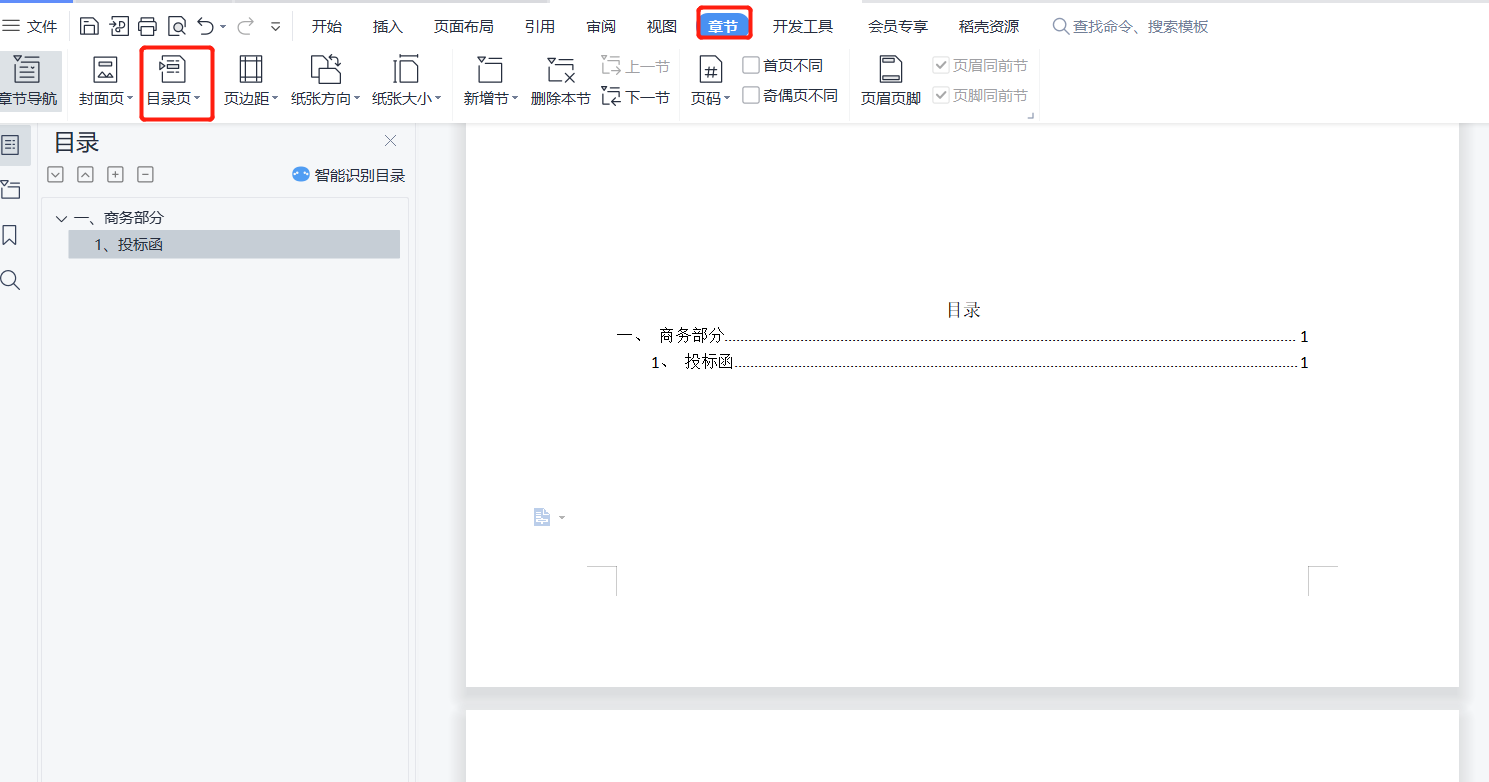Switch to the 开发工具 tab
1489x782 pixels.
pyautogui.click(x=803, y=27)
